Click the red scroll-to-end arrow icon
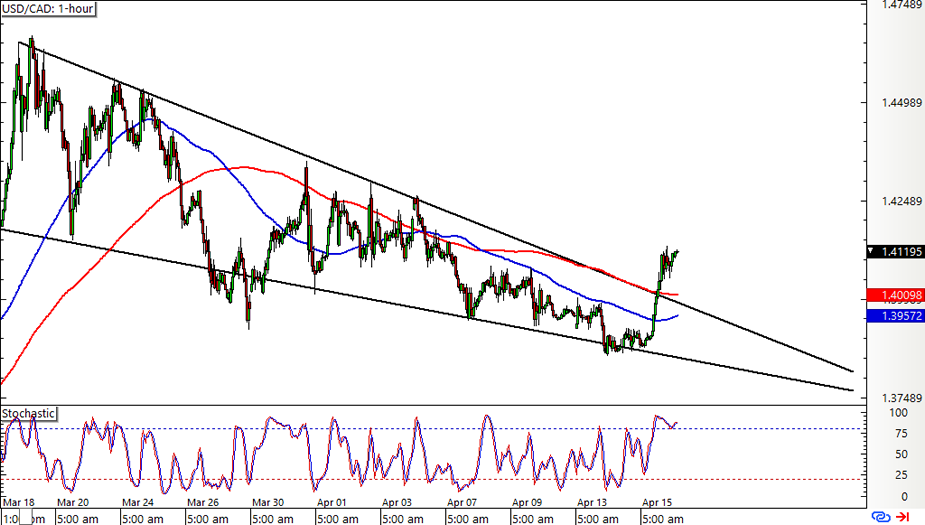Image resolution: width=925 pixels, height=525 pixels. click(x=903, y=517)
